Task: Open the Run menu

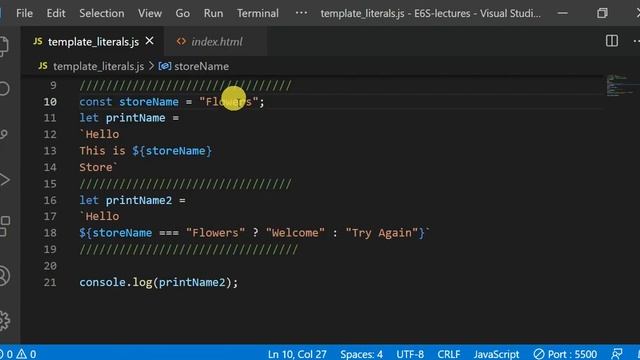Action: [x=213, y=13]
